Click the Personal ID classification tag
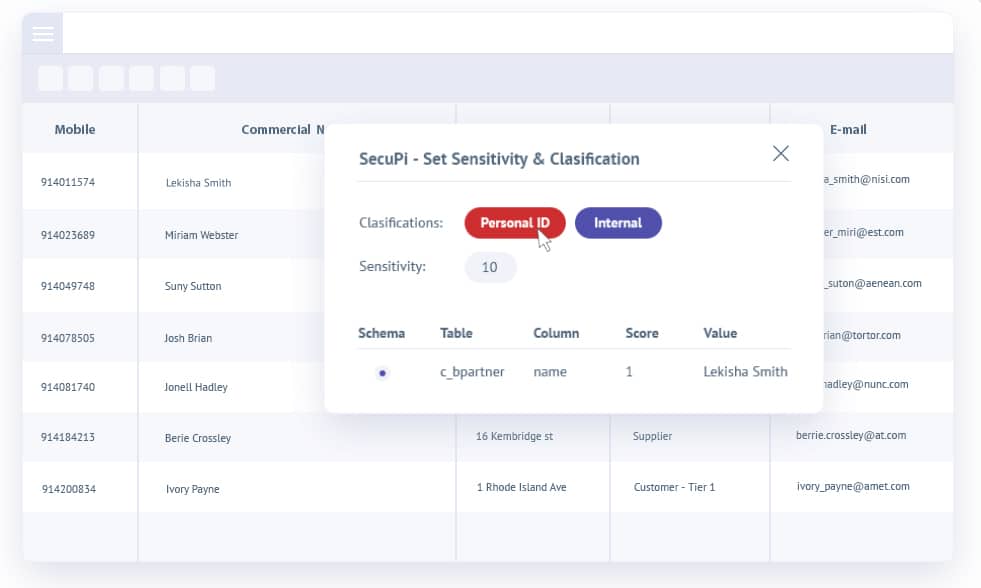Viewport: 981px width, 588px height. (x=515, y=223)
